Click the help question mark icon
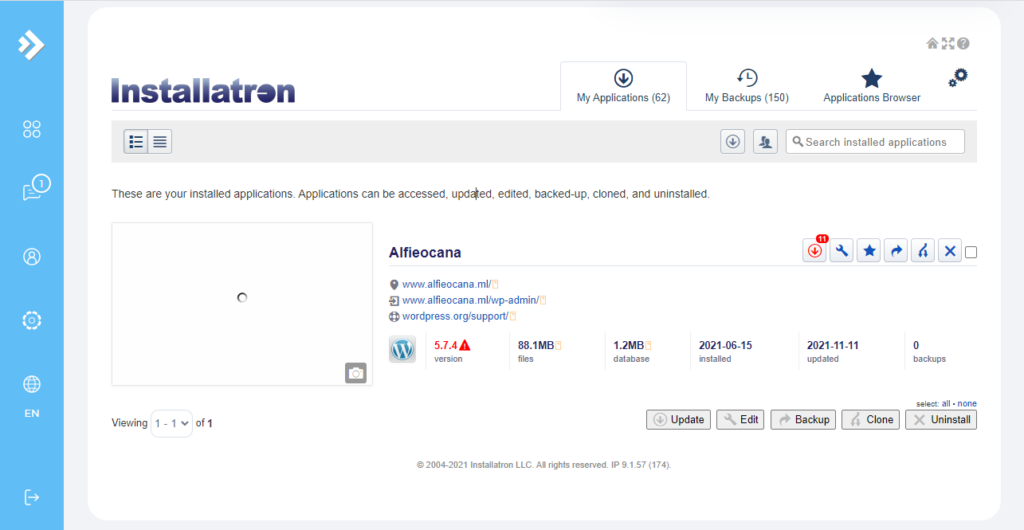1024x530 pixels. 963,44
